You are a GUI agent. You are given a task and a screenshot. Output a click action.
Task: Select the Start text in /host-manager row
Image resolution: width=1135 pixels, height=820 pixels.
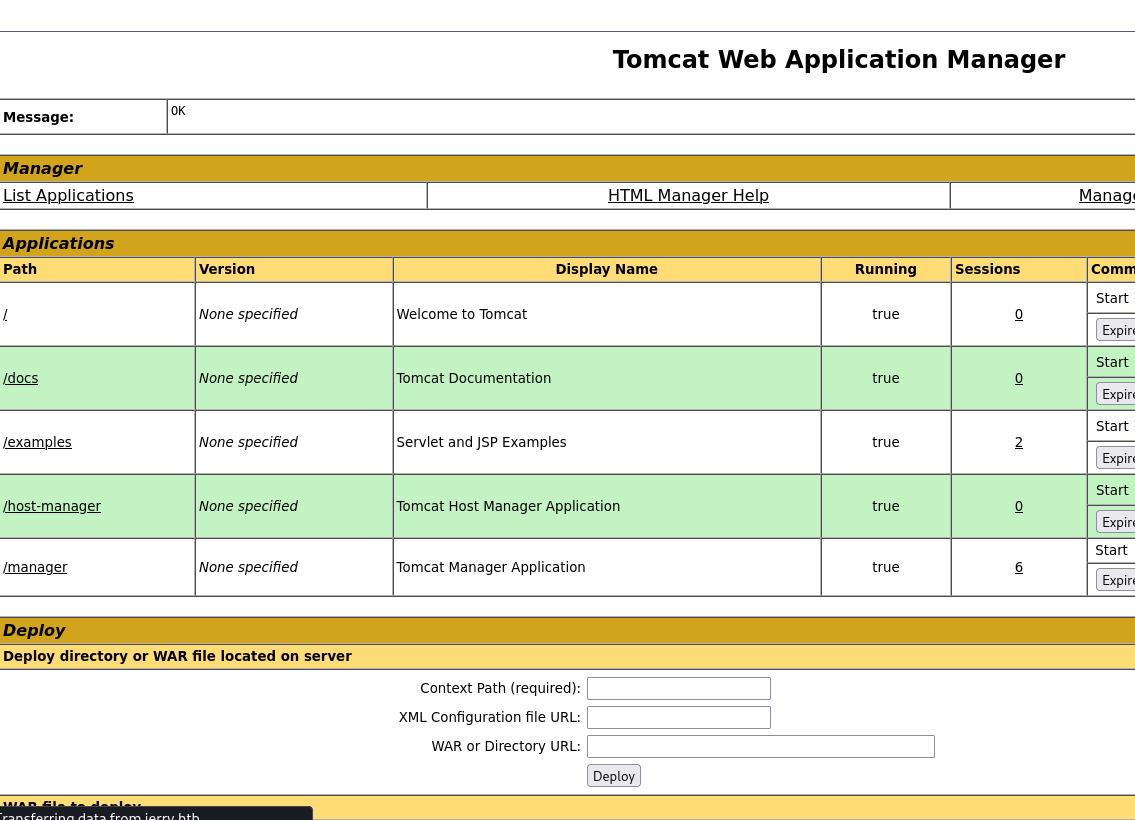point(1112,490)
